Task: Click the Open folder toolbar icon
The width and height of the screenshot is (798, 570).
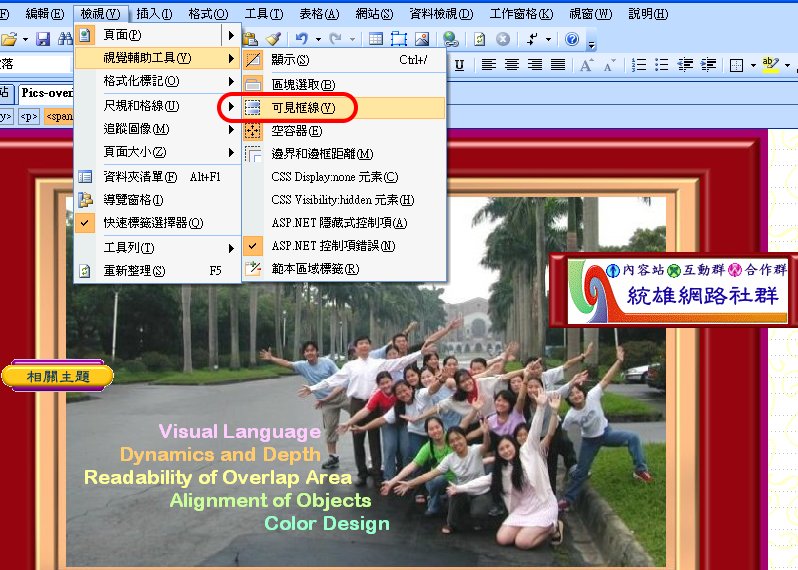Action: pyautogui.click(x=9, y=39)
